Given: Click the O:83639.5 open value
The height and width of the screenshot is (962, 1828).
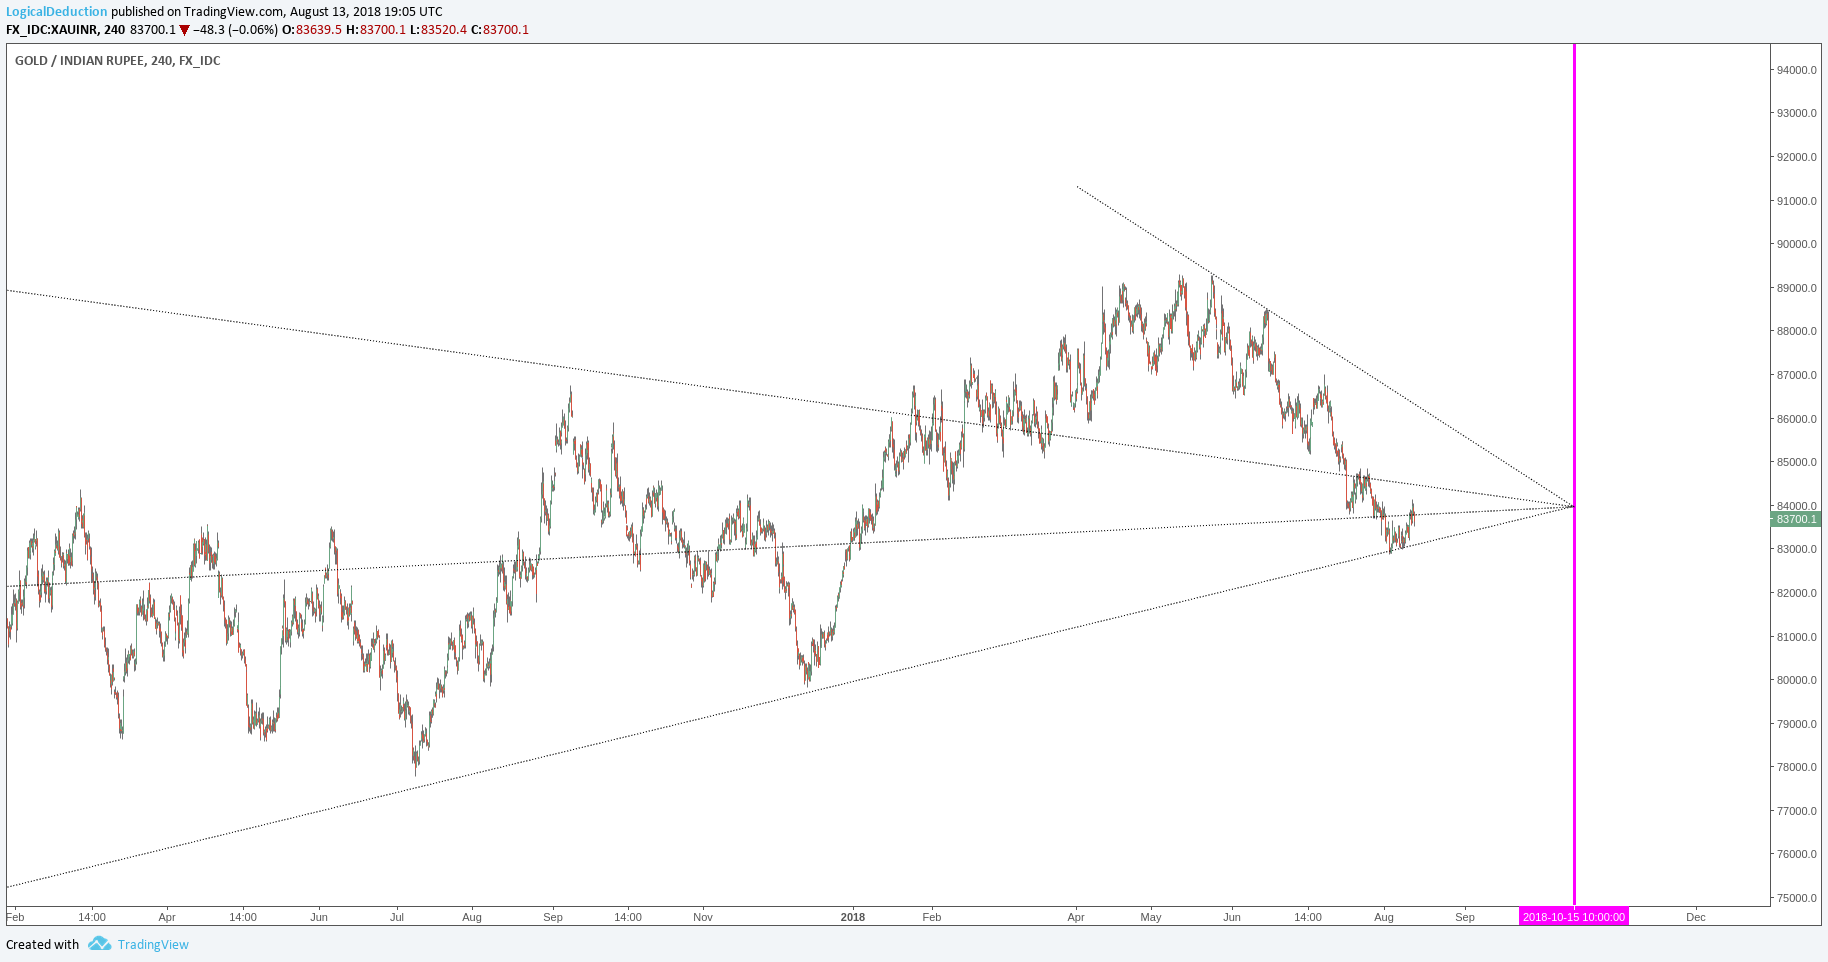Looking at the screenshot, I should pos(312,30).
